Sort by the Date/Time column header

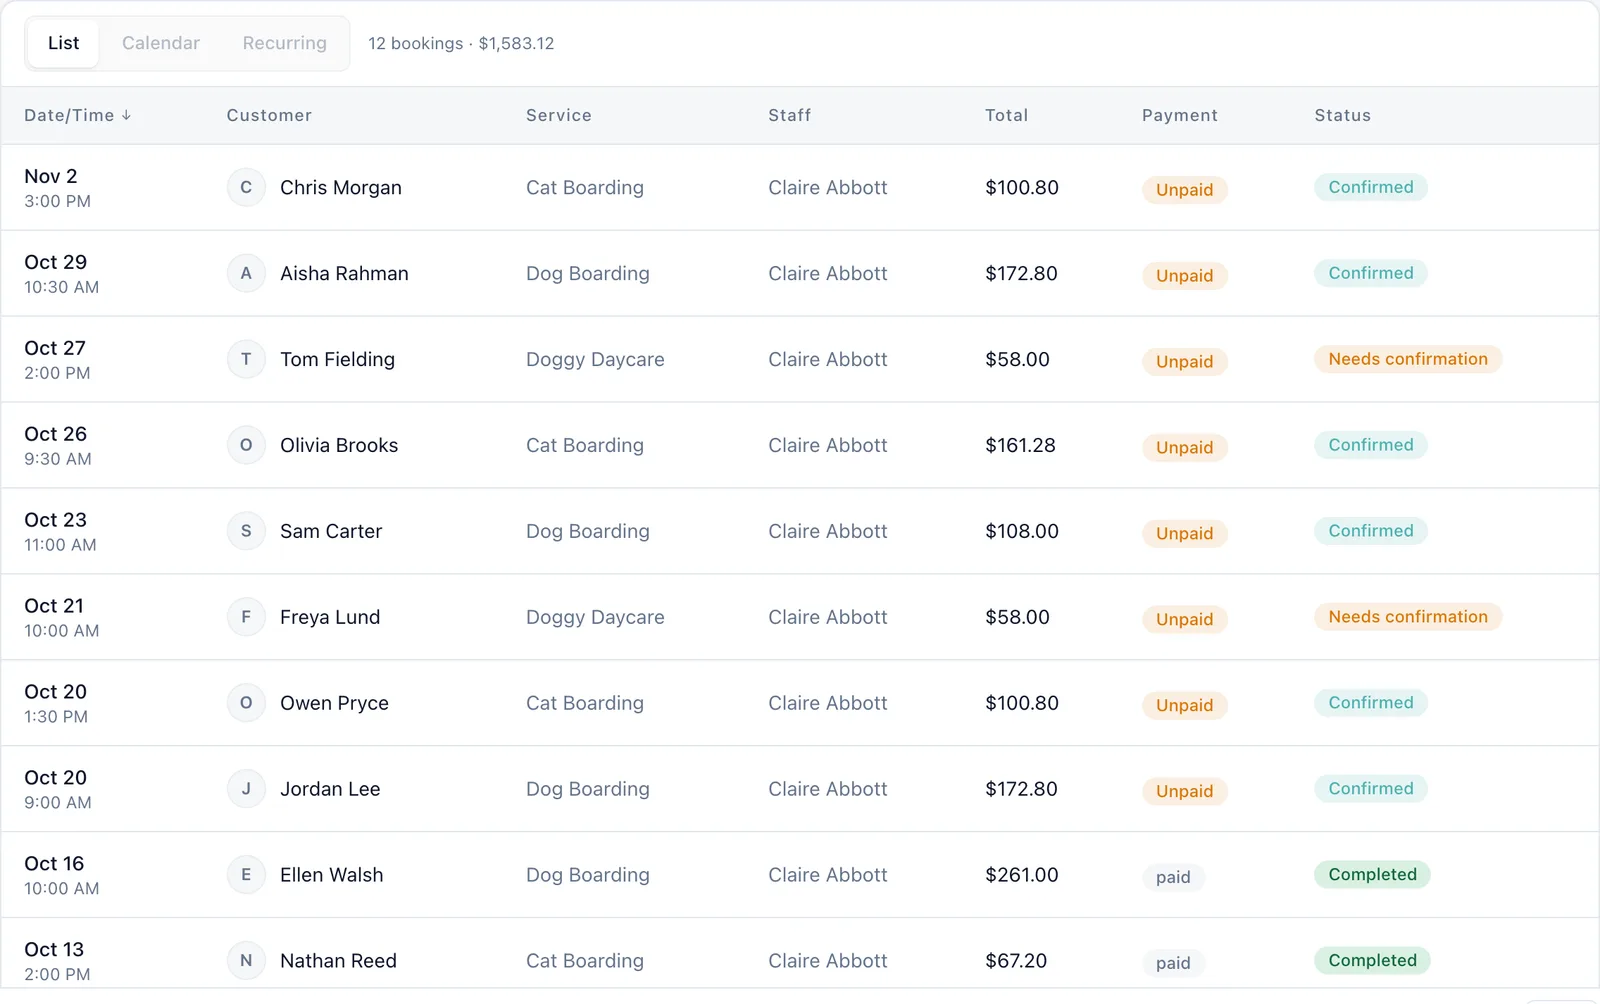pyautogui.click(x=78, y=115)
